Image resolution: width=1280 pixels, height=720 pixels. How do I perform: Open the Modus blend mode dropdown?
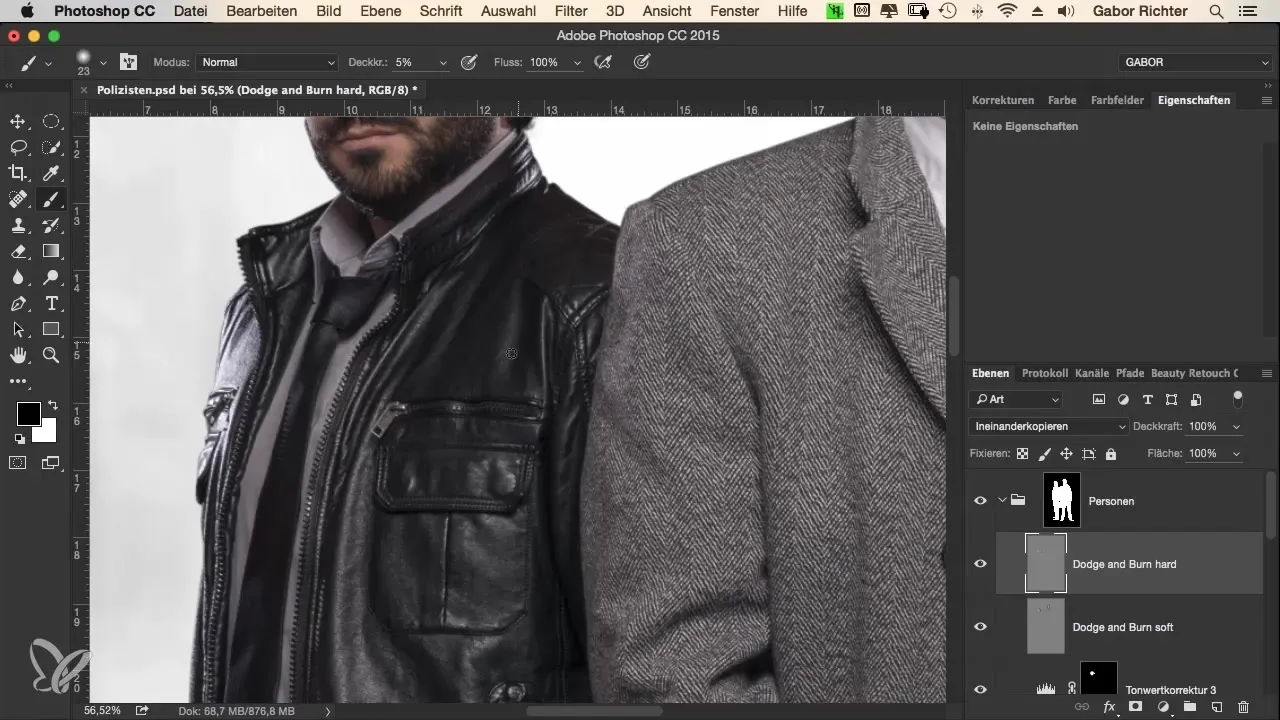click(267, 62)
